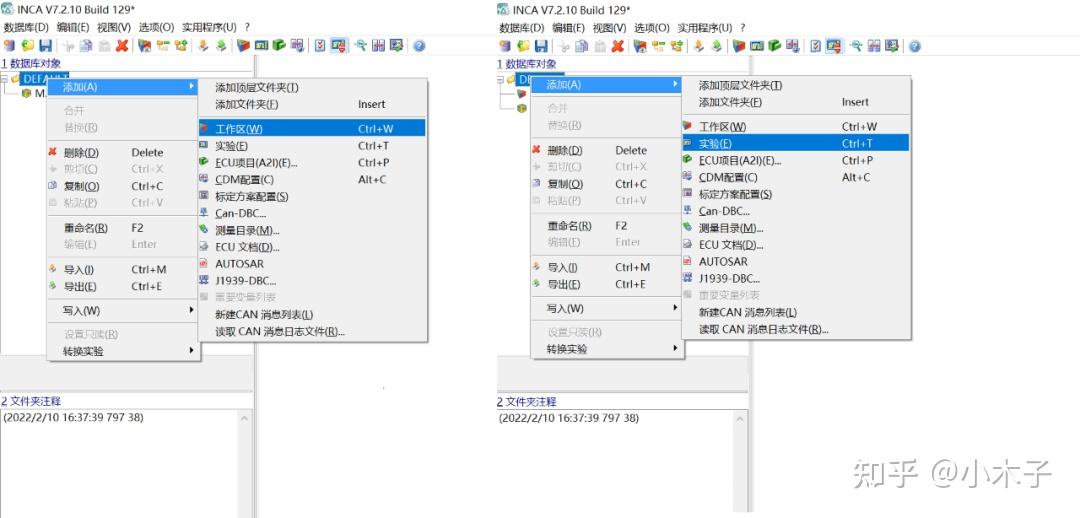Choose 添加文件夹(F) in right window submenu
This screenshot has height=518, width=1080.
[796, 102]
